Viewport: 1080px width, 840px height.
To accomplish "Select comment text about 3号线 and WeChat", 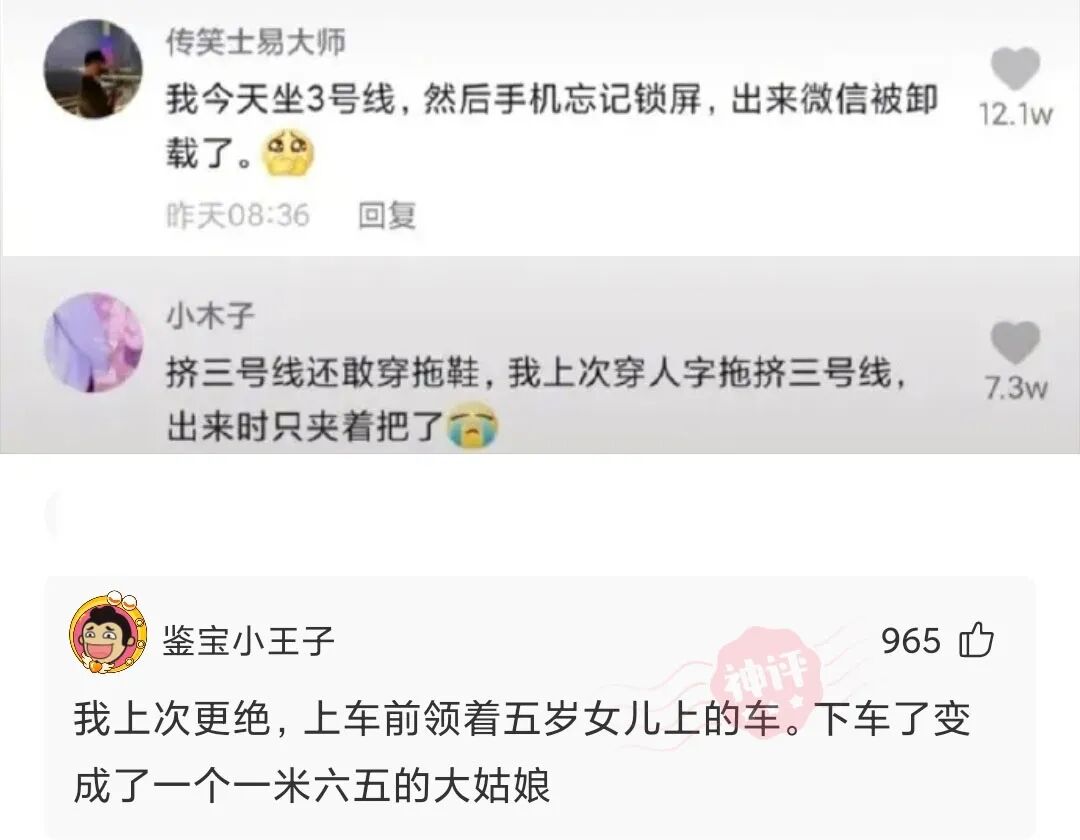I will (x=552, y=126).
